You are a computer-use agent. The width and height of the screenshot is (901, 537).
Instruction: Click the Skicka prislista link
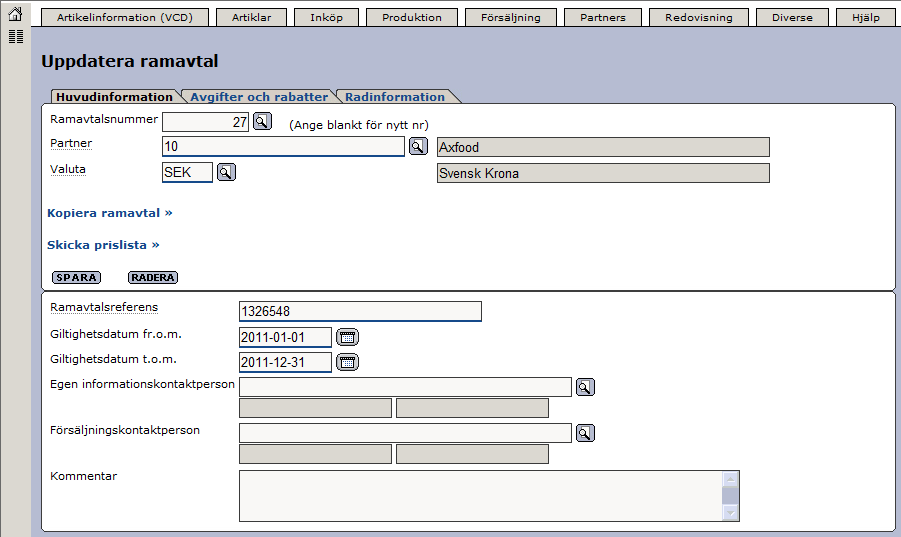click(103, 245)
